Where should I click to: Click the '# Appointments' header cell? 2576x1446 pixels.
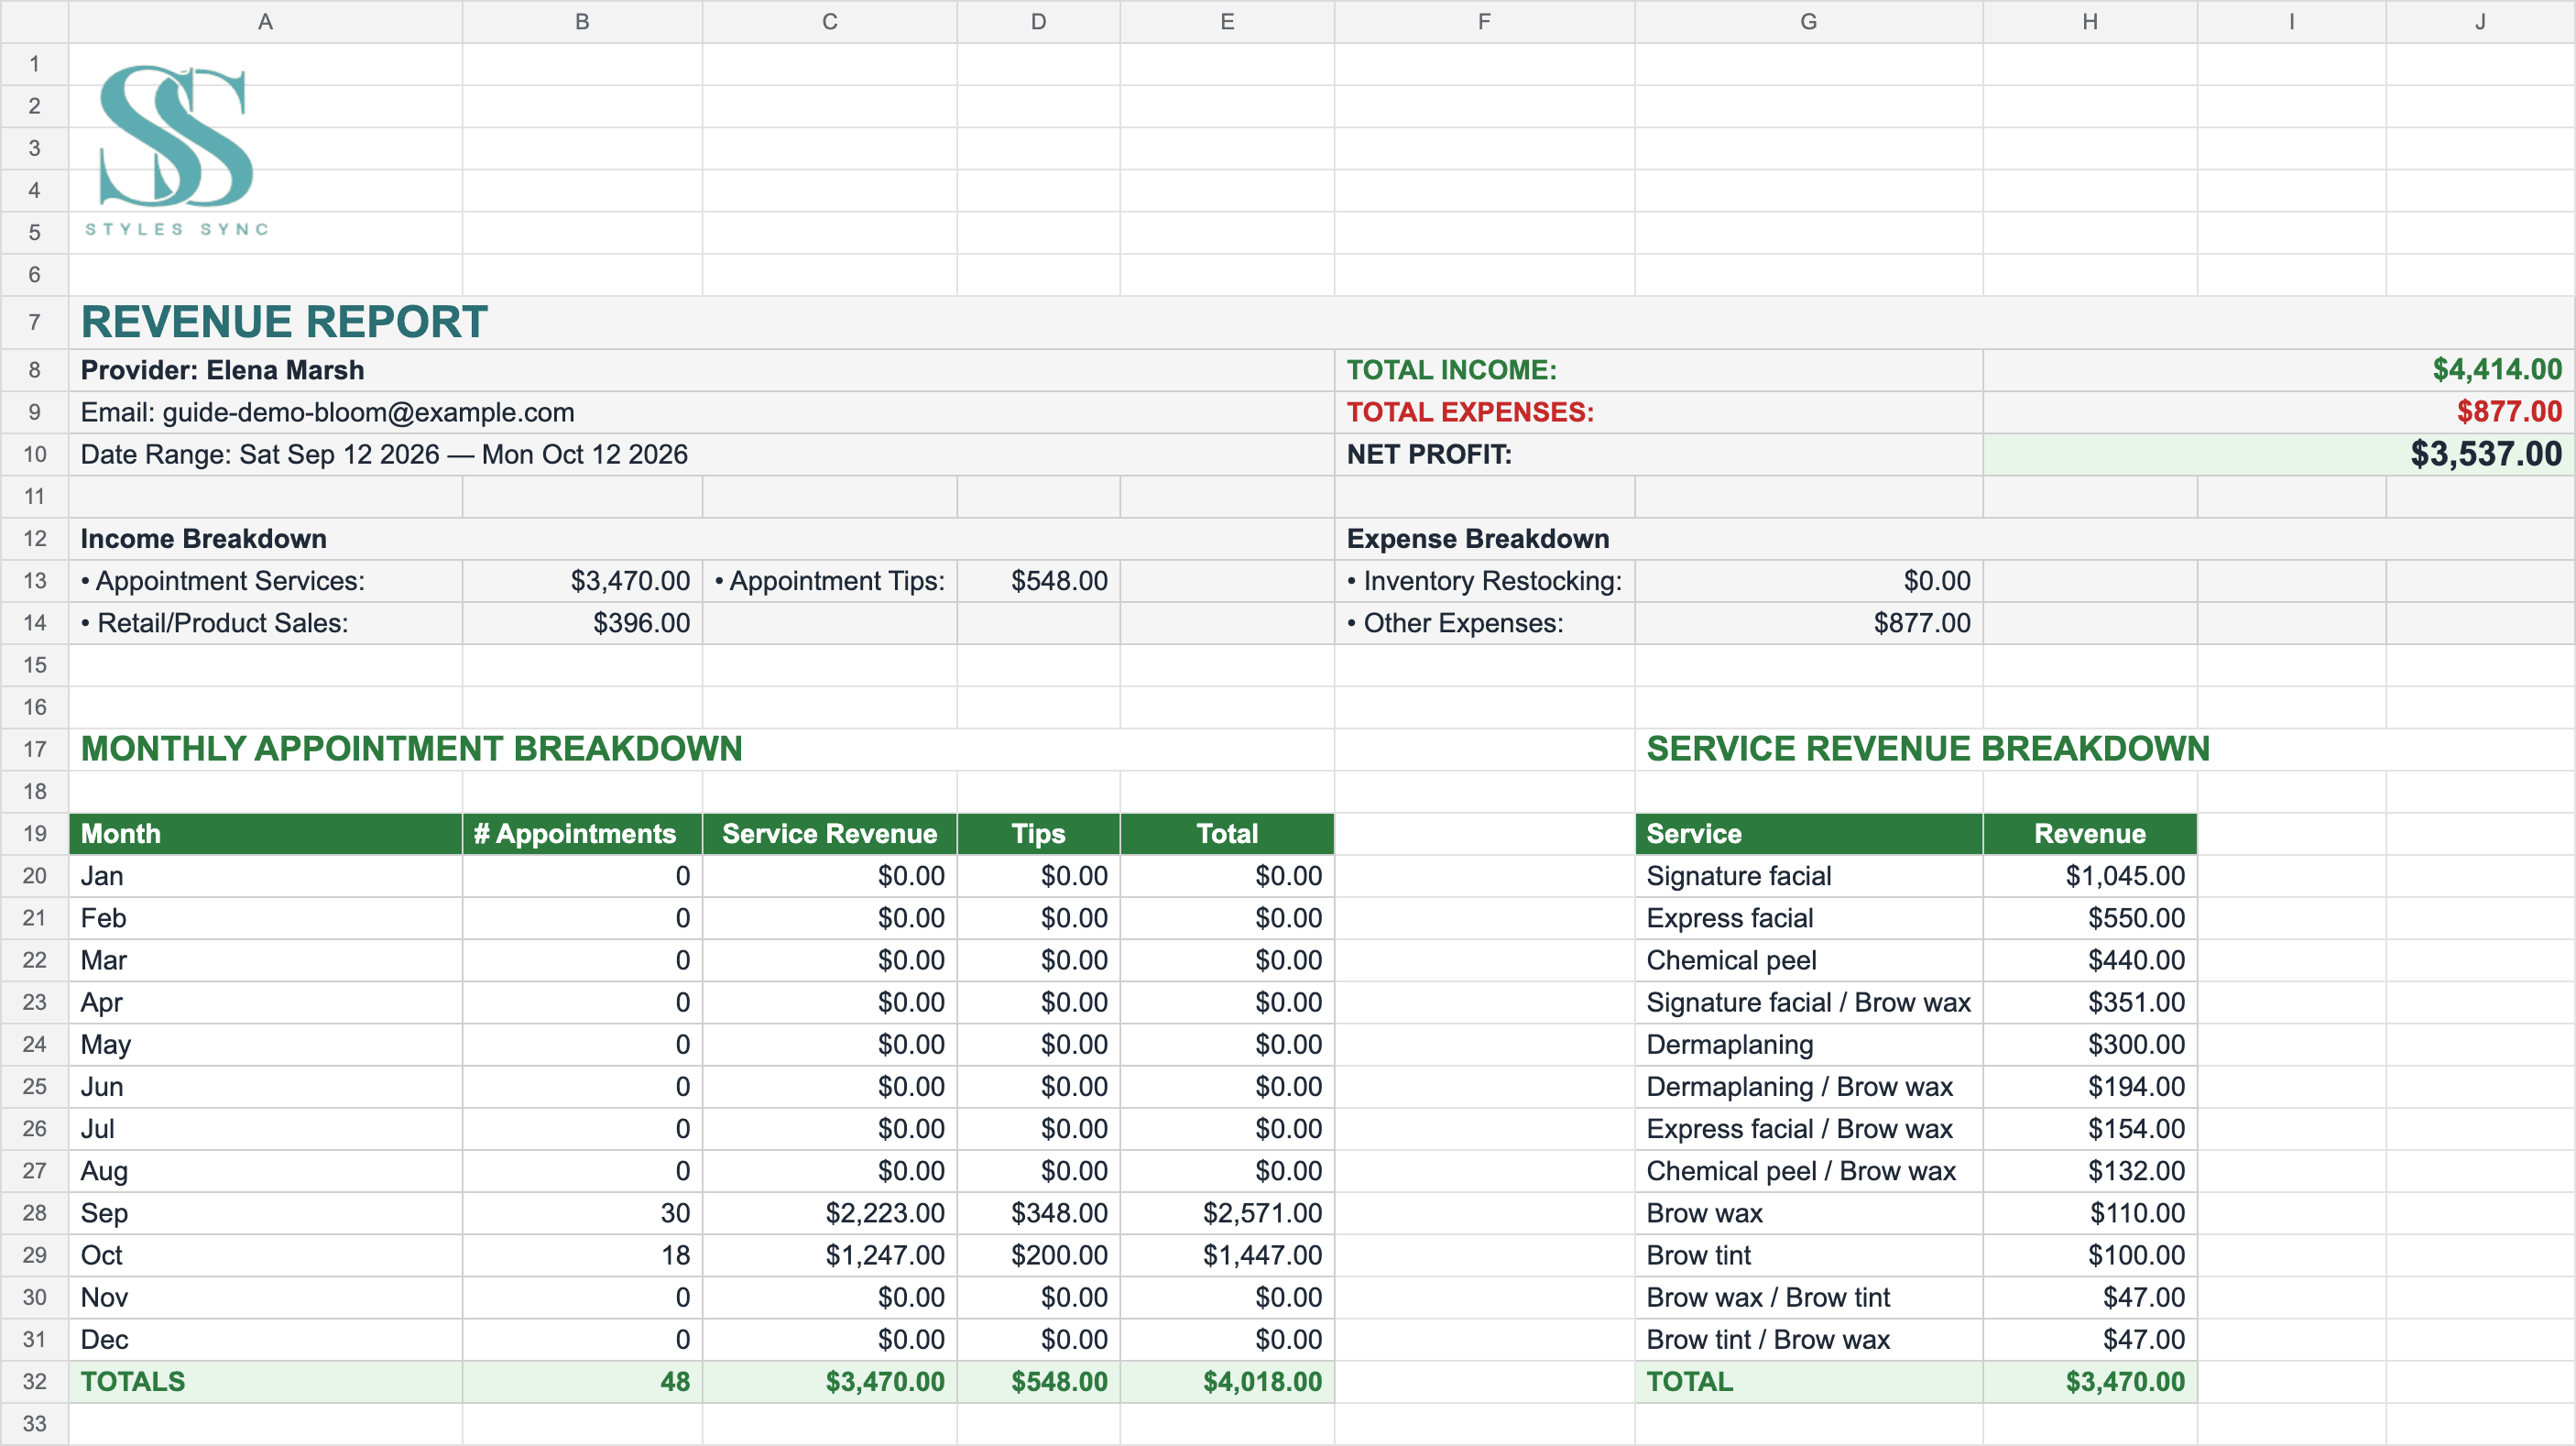[582, 834]
